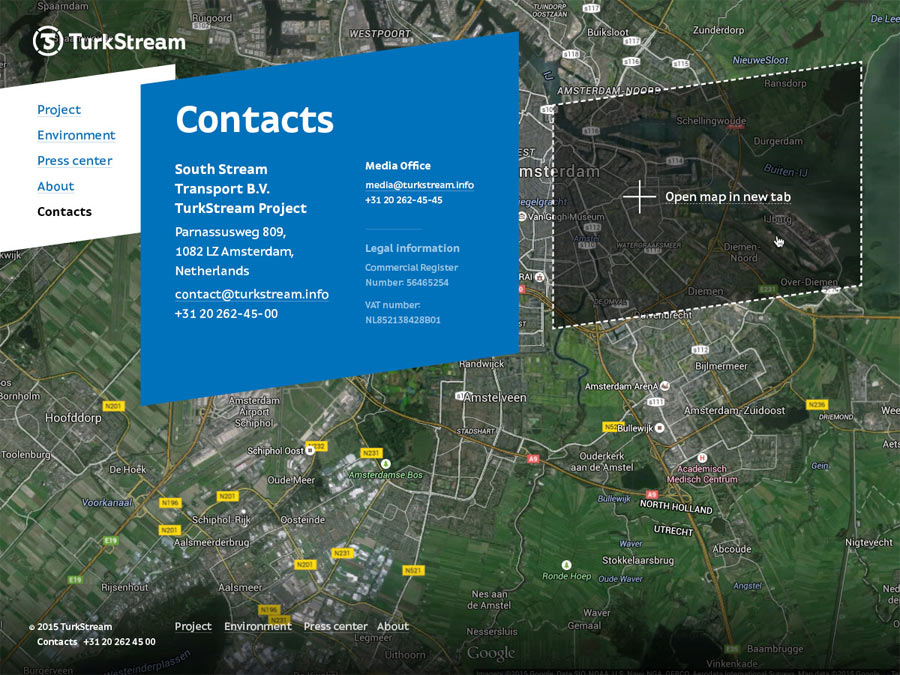Click the Google logo on map
The height and width of the screenshot is (675, 900).
pos(491,653)
